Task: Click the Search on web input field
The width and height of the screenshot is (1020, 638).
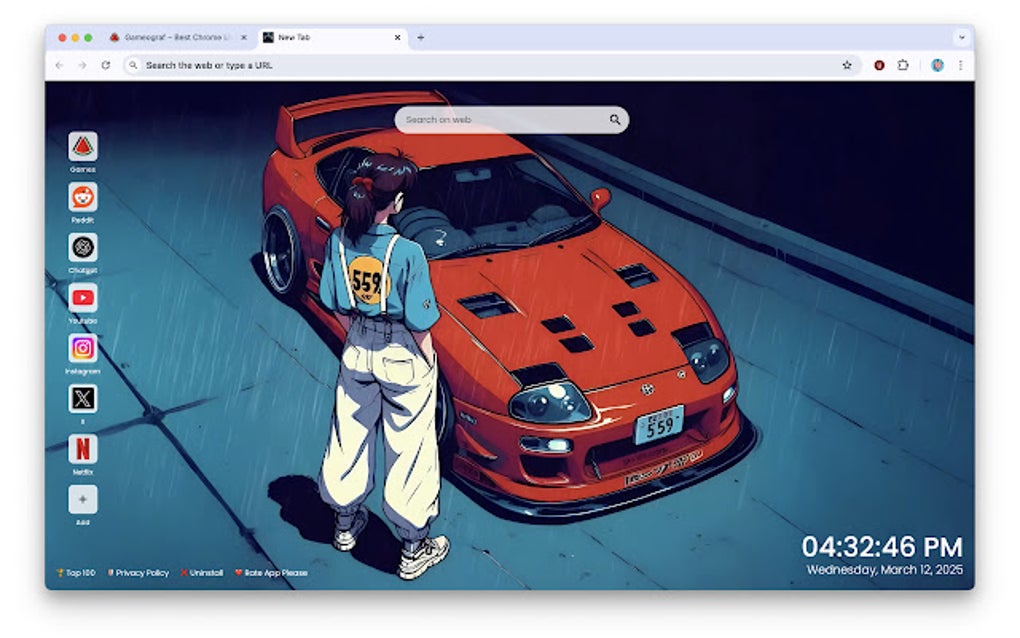Action: click(500, 119)
